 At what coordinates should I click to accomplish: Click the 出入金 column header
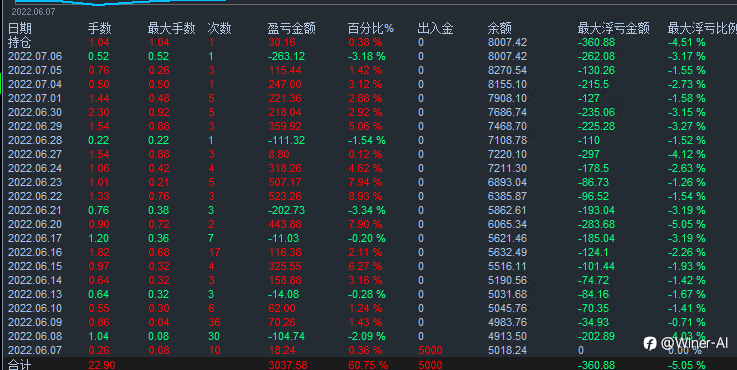pyautogui.click(x=435, y=29)
